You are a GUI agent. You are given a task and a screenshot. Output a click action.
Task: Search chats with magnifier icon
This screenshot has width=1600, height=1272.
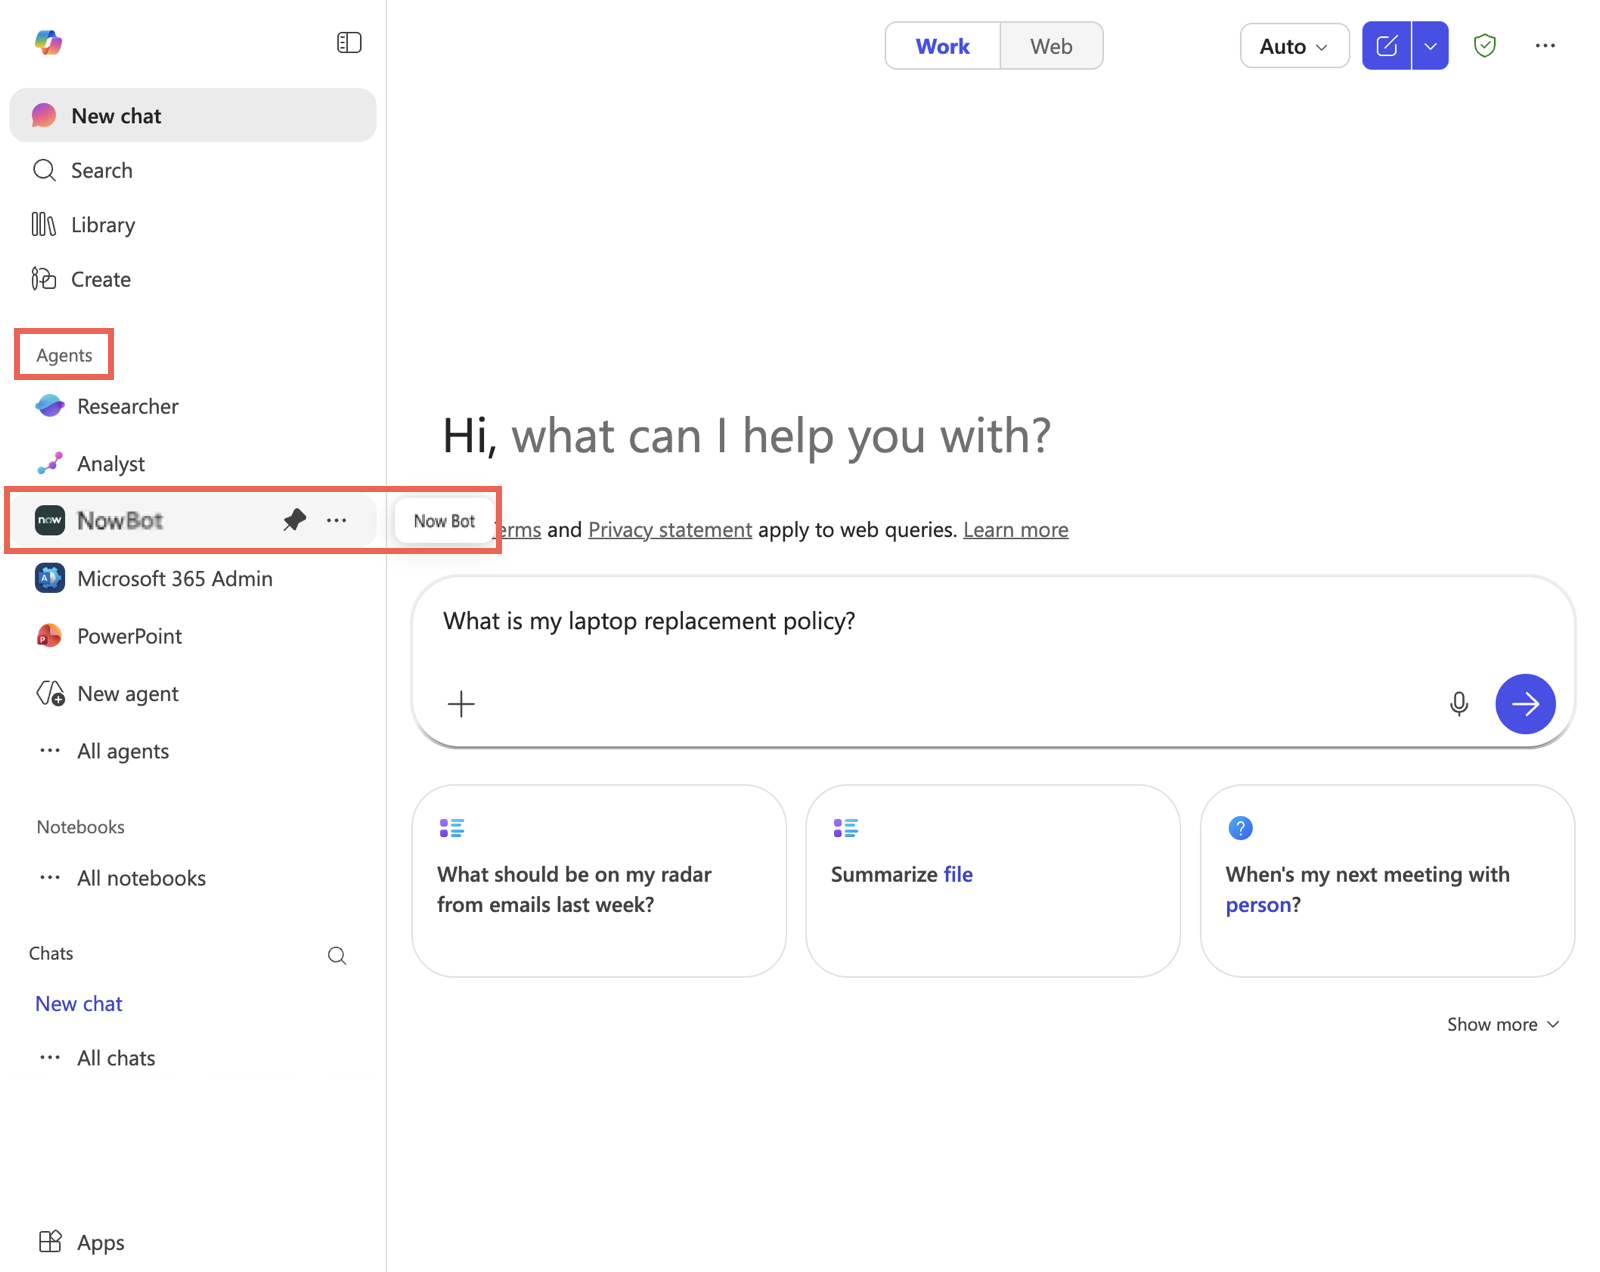point(337,956)
